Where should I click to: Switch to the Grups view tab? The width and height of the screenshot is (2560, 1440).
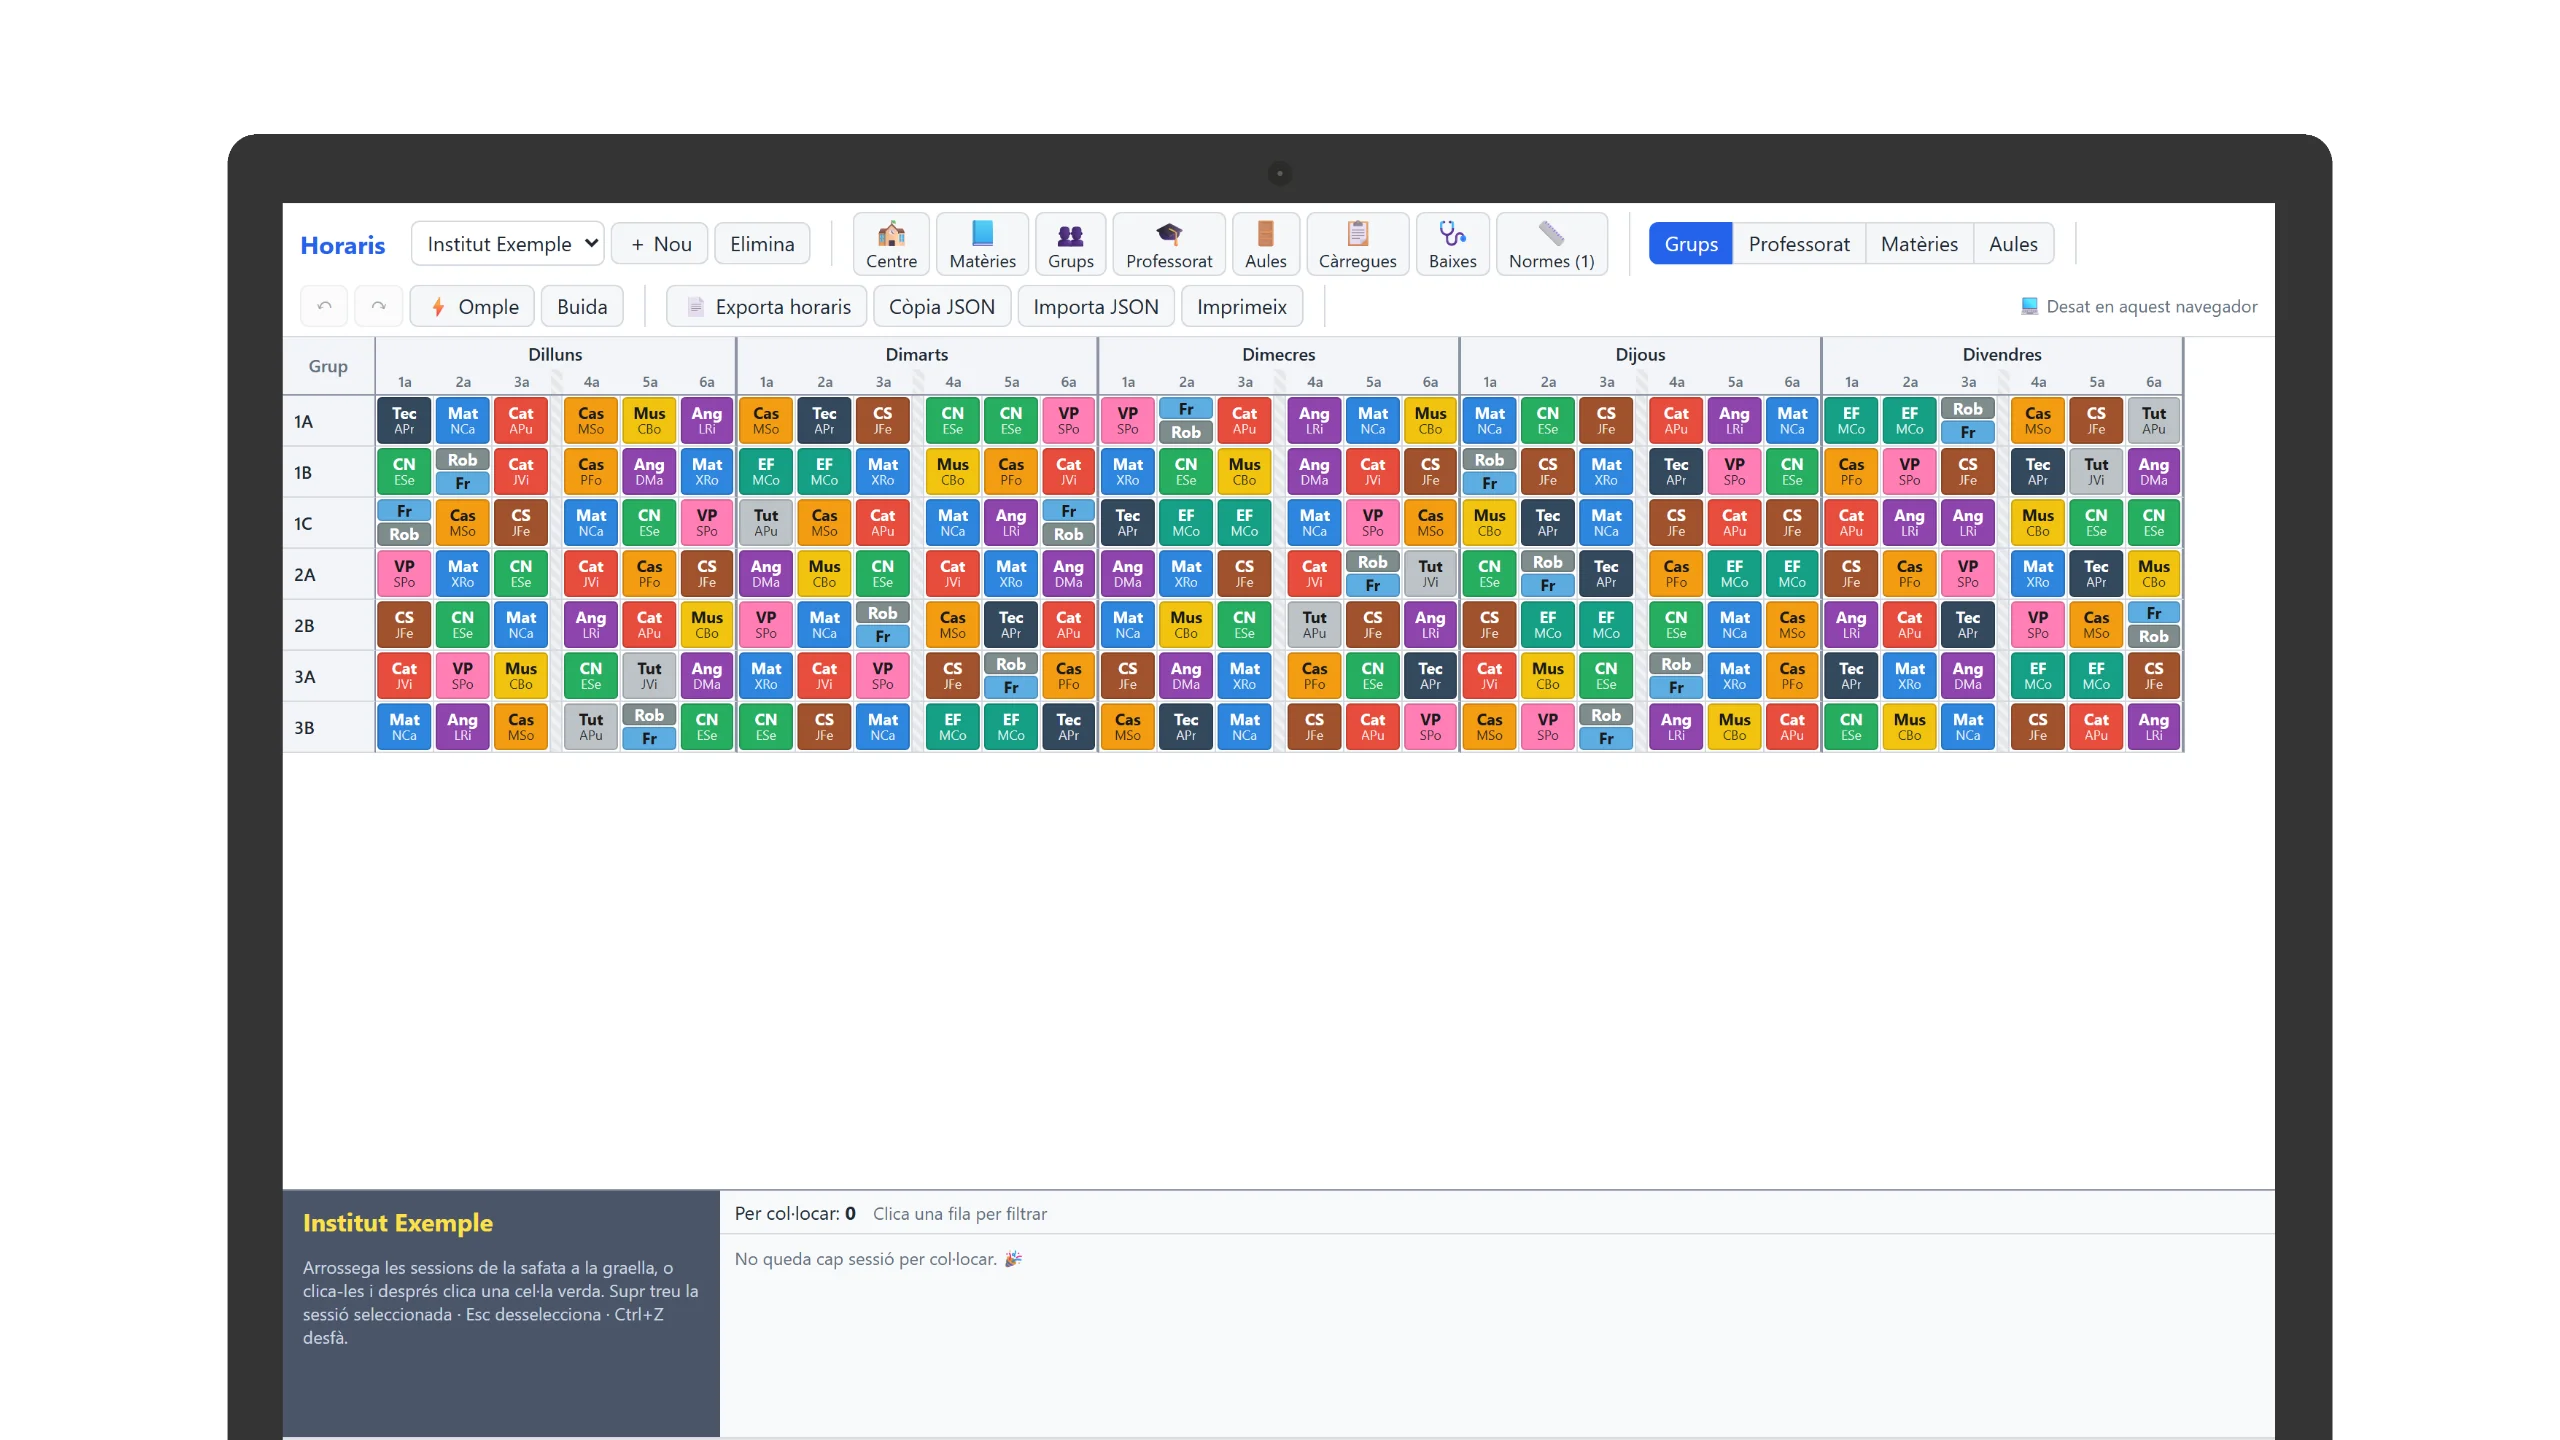coord(1691,244)
